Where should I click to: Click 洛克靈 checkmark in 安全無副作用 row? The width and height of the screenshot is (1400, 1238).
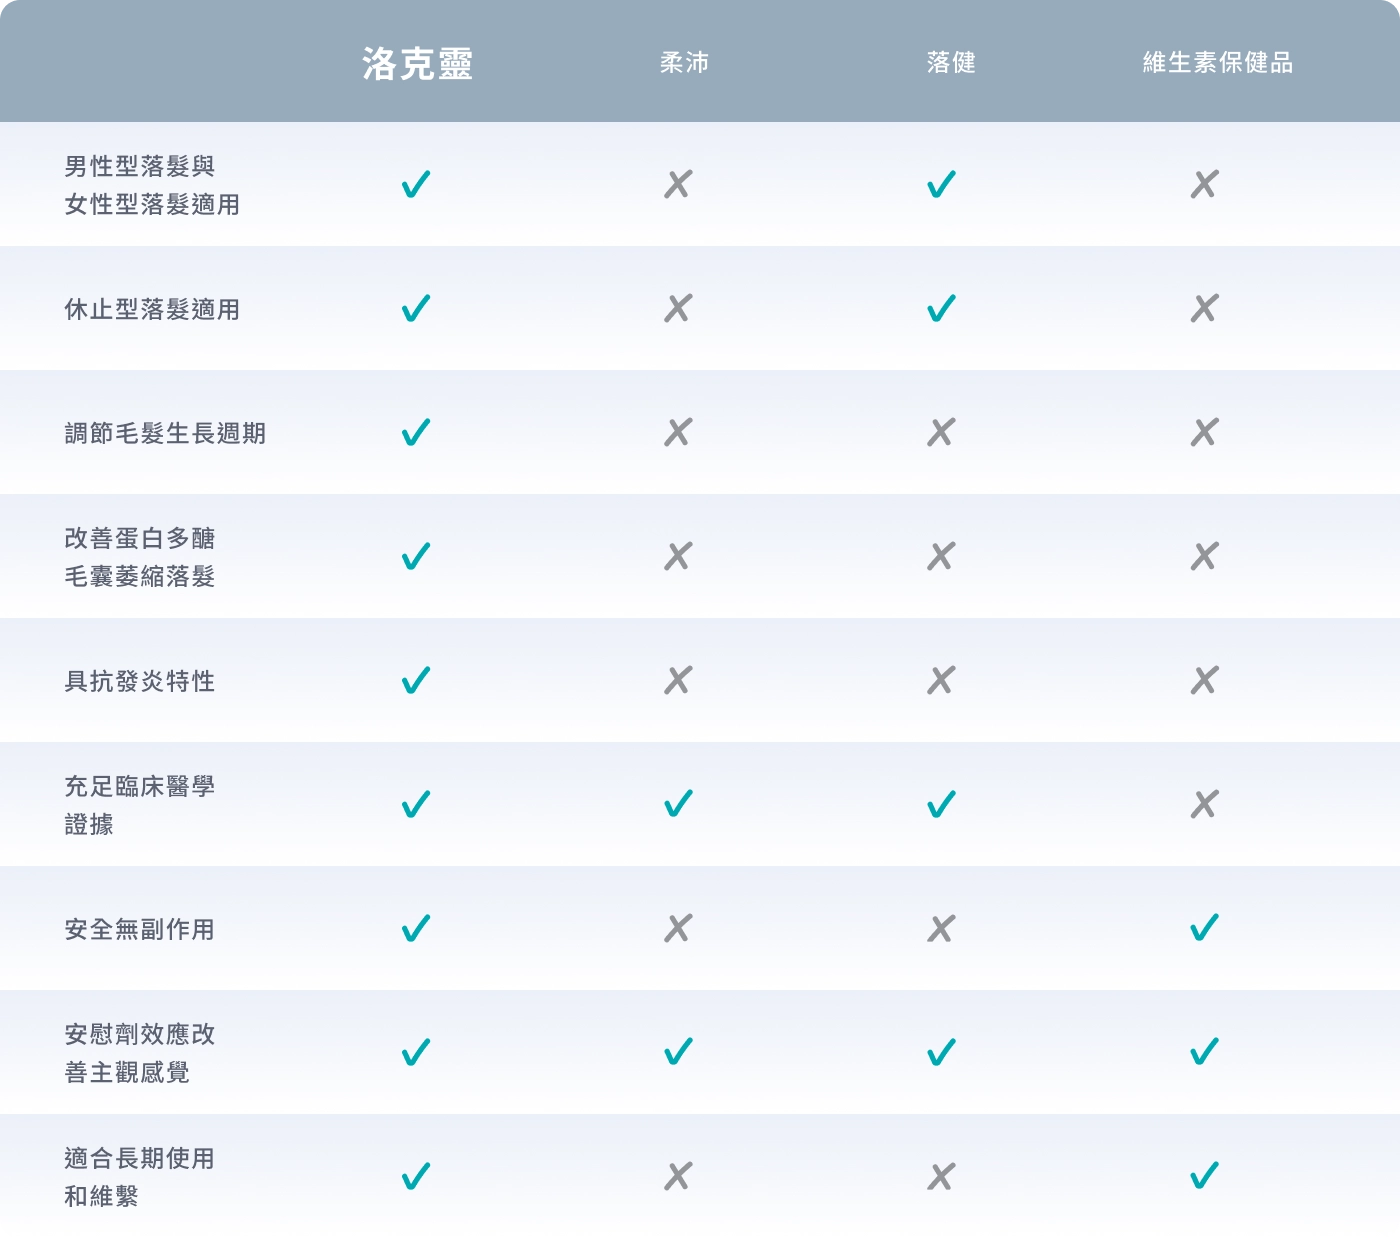click(x=416, y=928)
